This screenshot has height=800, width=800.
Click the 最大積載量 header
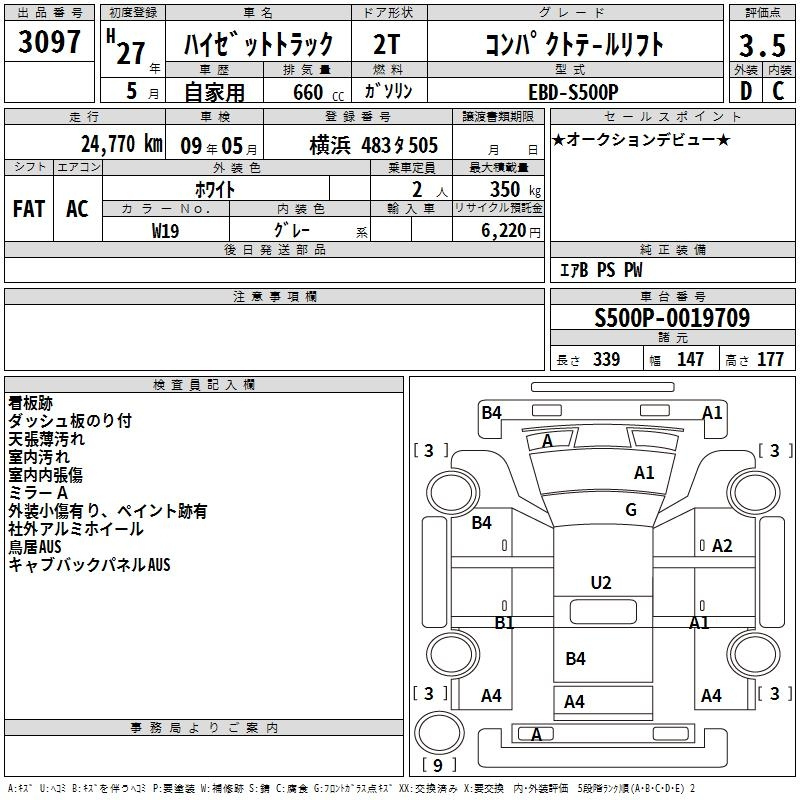click(x=498, y=167)
